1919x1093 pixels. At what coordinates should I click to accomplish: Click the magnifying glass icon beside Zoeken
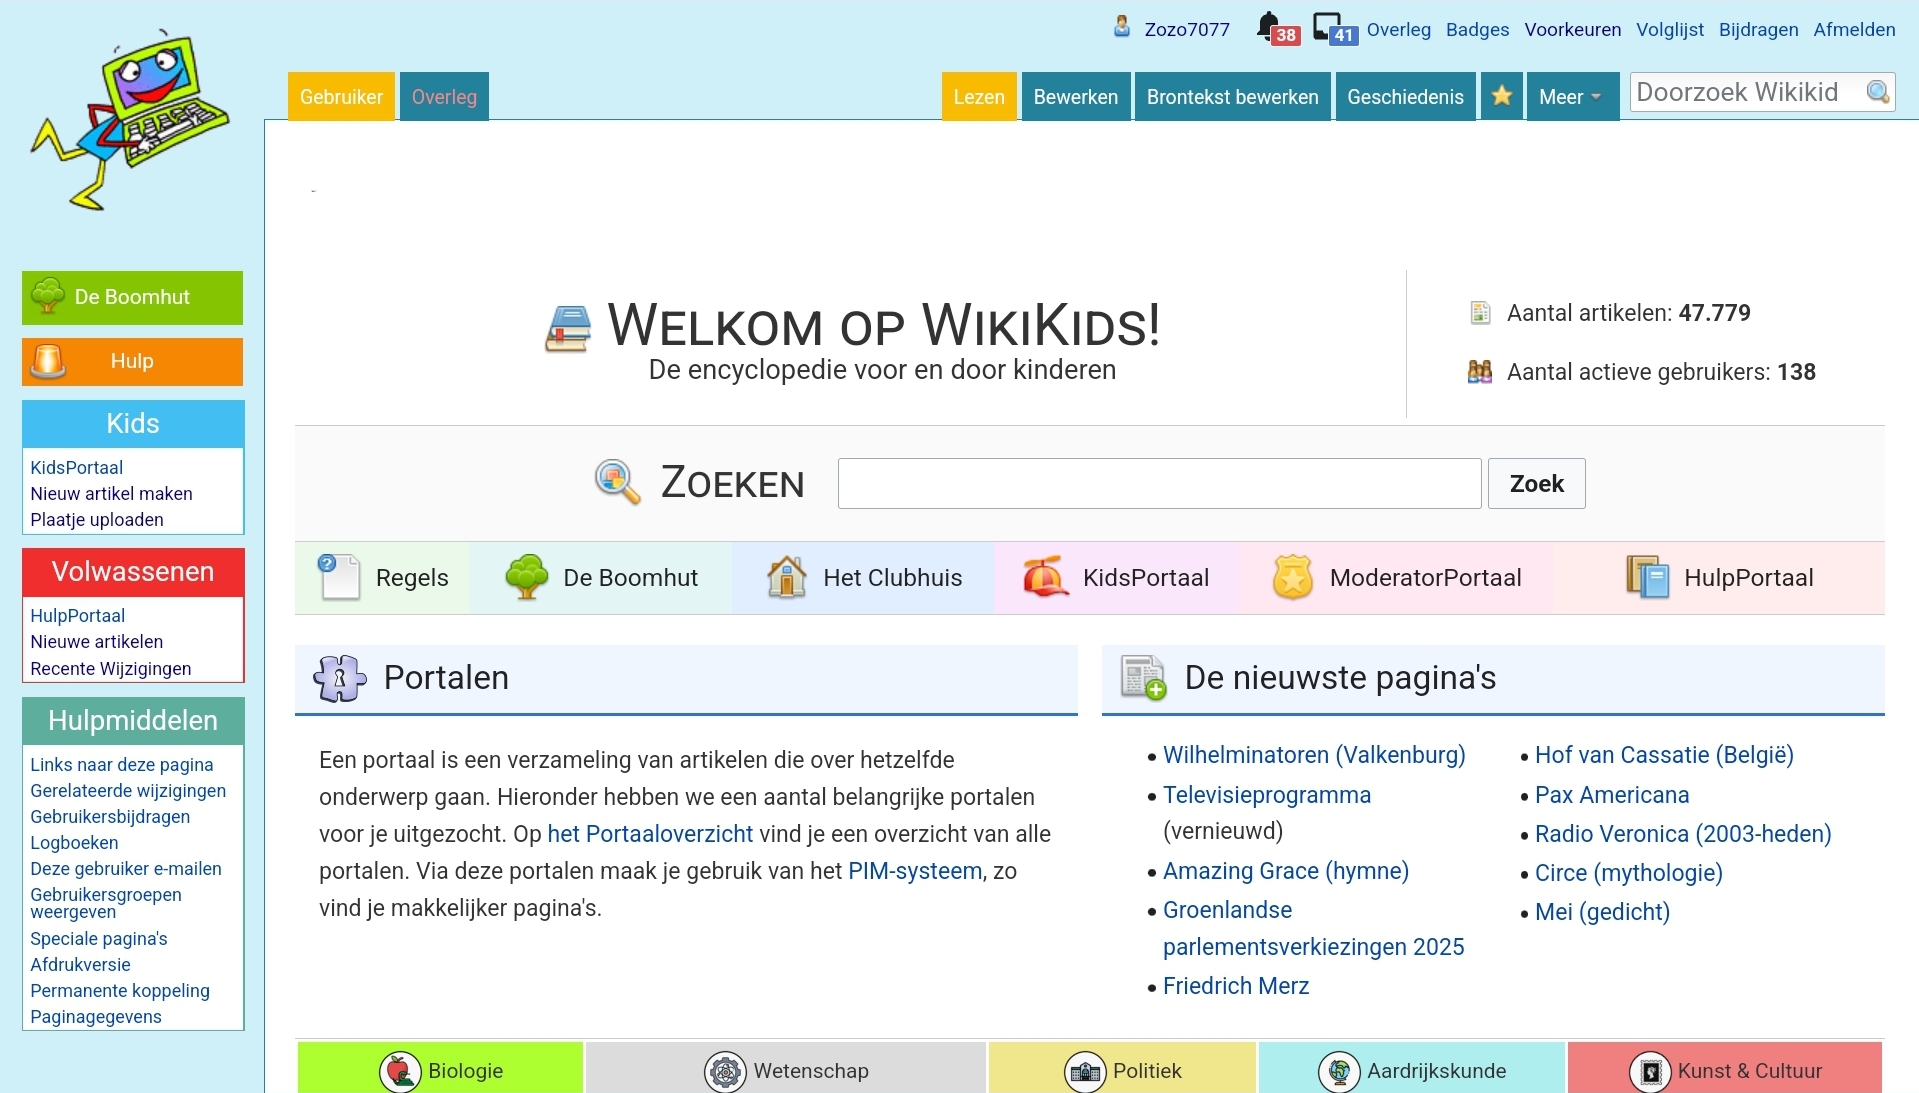point(618,482)
